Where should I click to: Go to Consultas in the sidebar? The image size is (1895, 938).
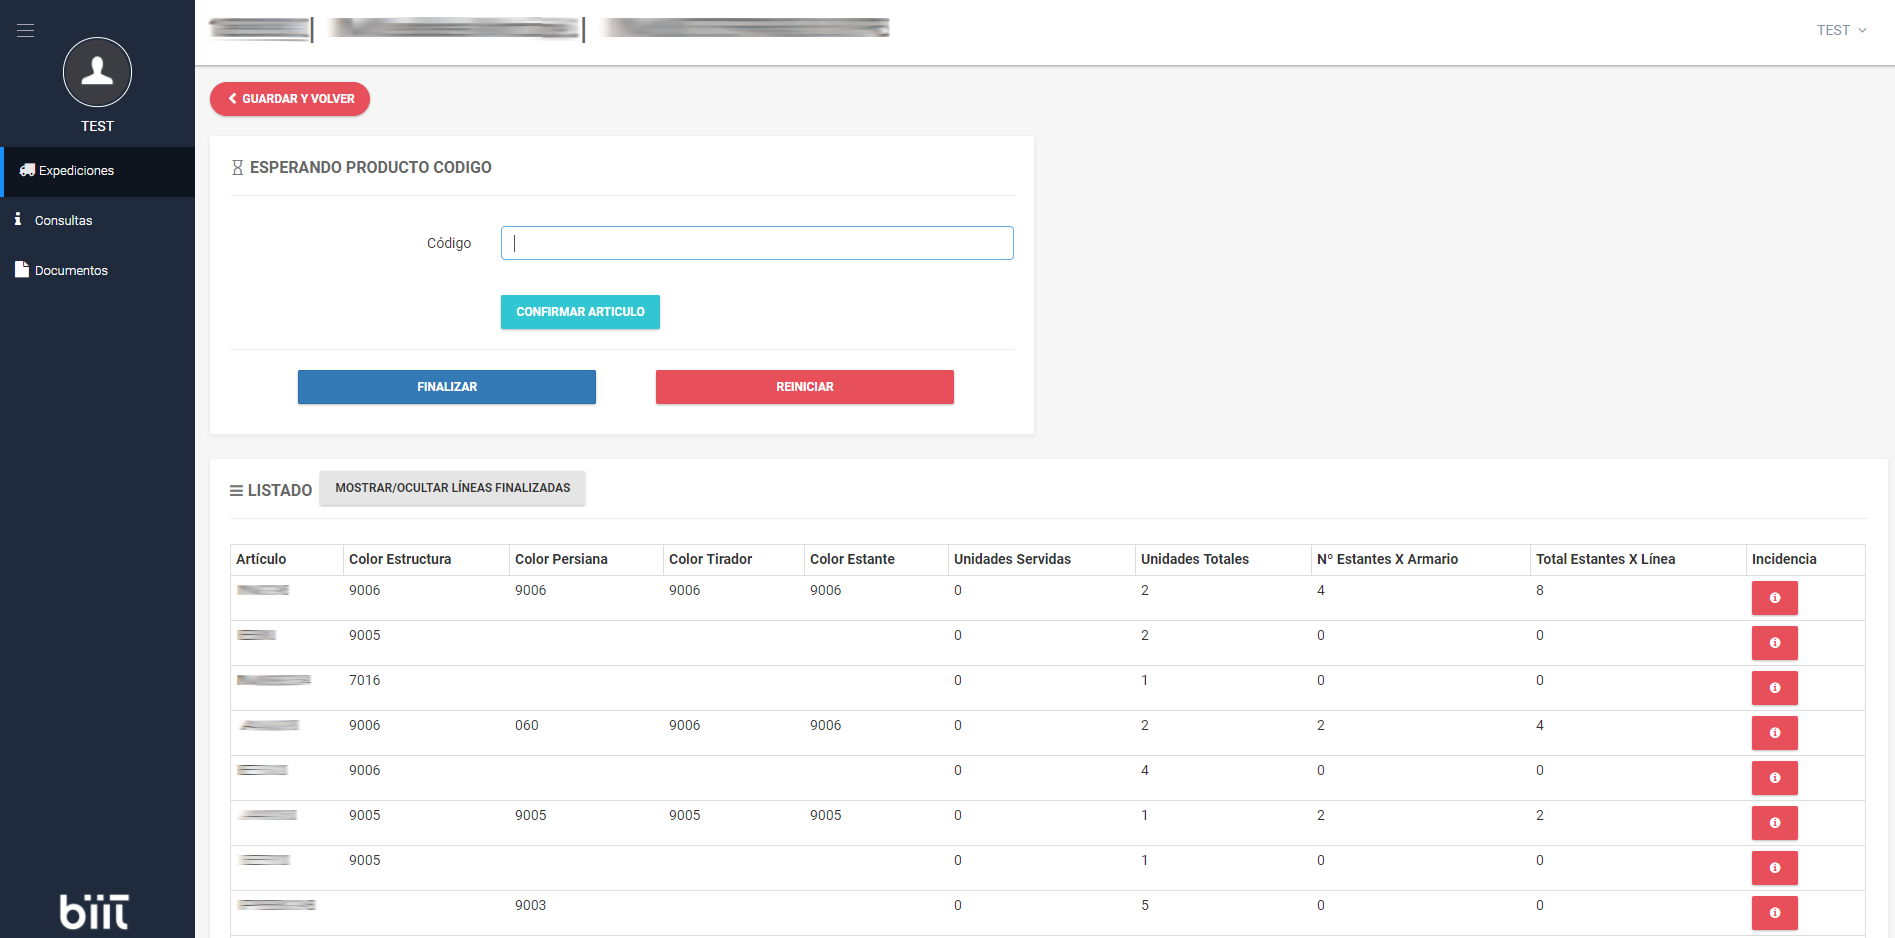[63, 221]
